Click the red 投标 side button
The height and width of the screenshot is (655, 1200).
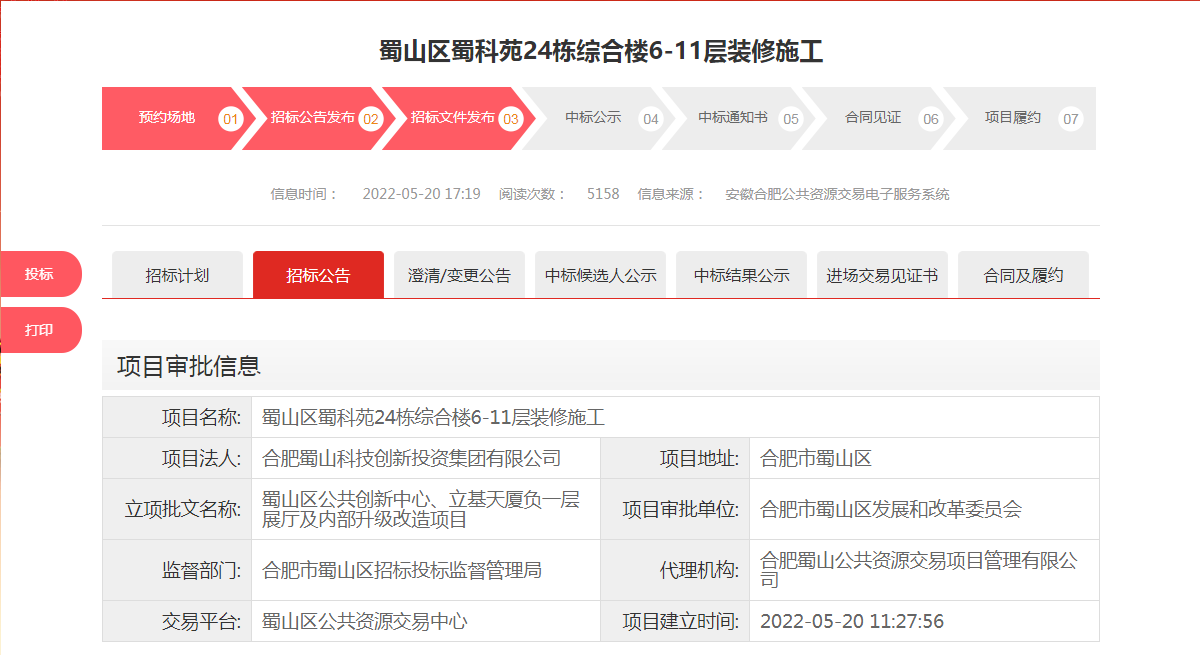(x=40, y=274)
